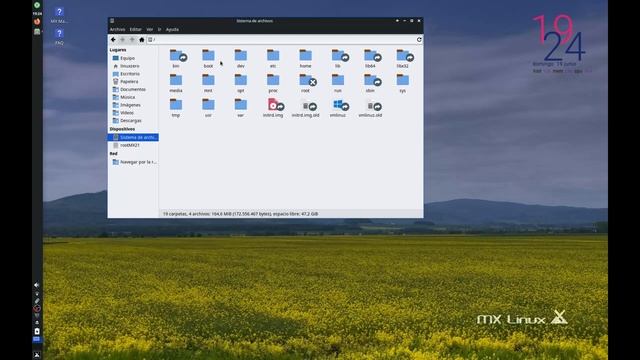Open the volume control in panel
The image size is (640, 360).
(37, 285)
